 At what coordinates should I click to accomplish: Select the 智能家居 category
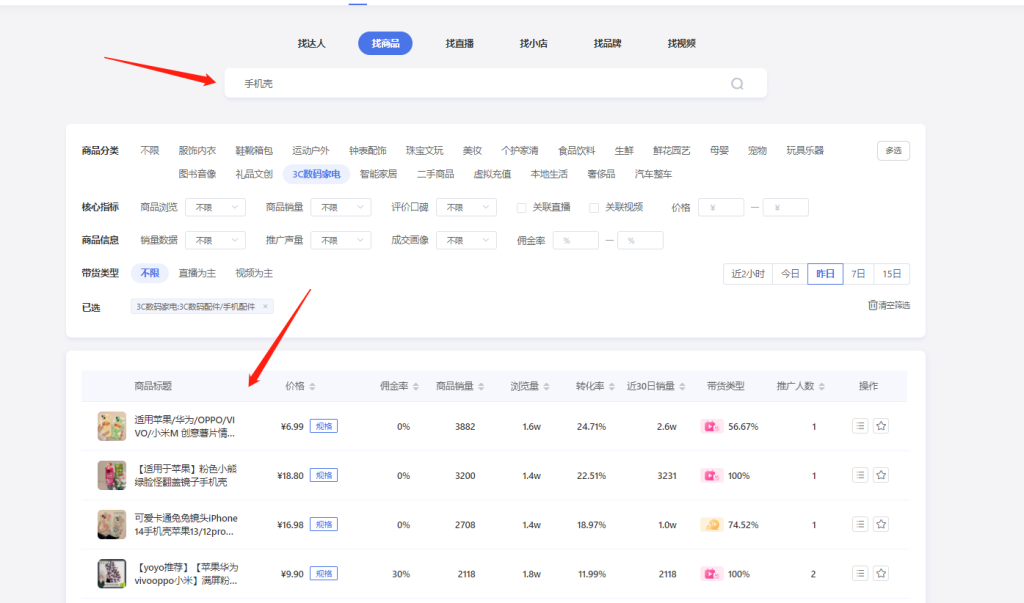379,174
